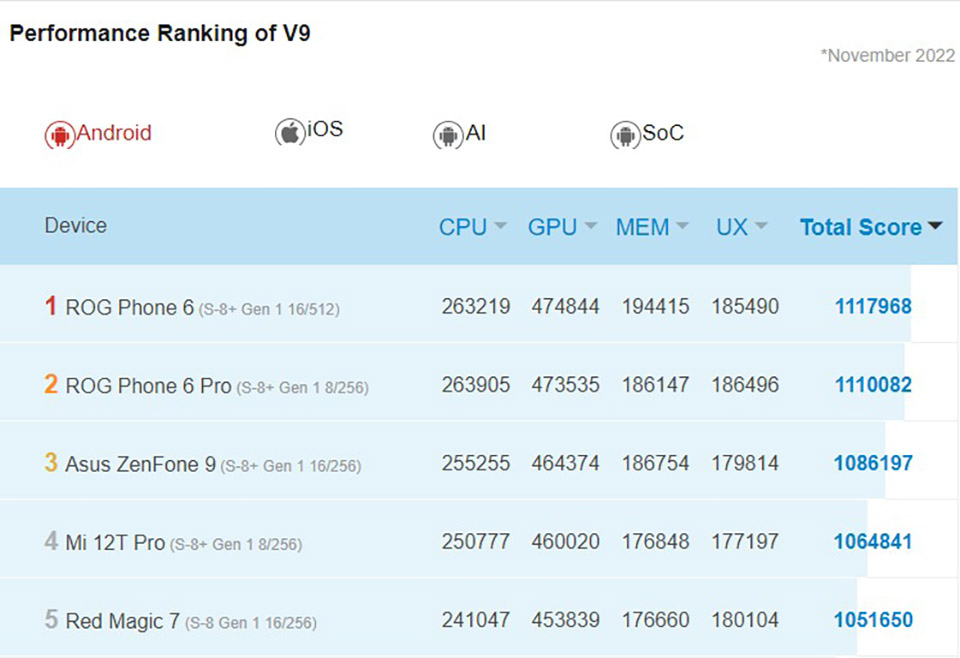Click the robot icon beside SoC
Image resolution: width=960 pixels, height=658 pixels.
(625, 135)
